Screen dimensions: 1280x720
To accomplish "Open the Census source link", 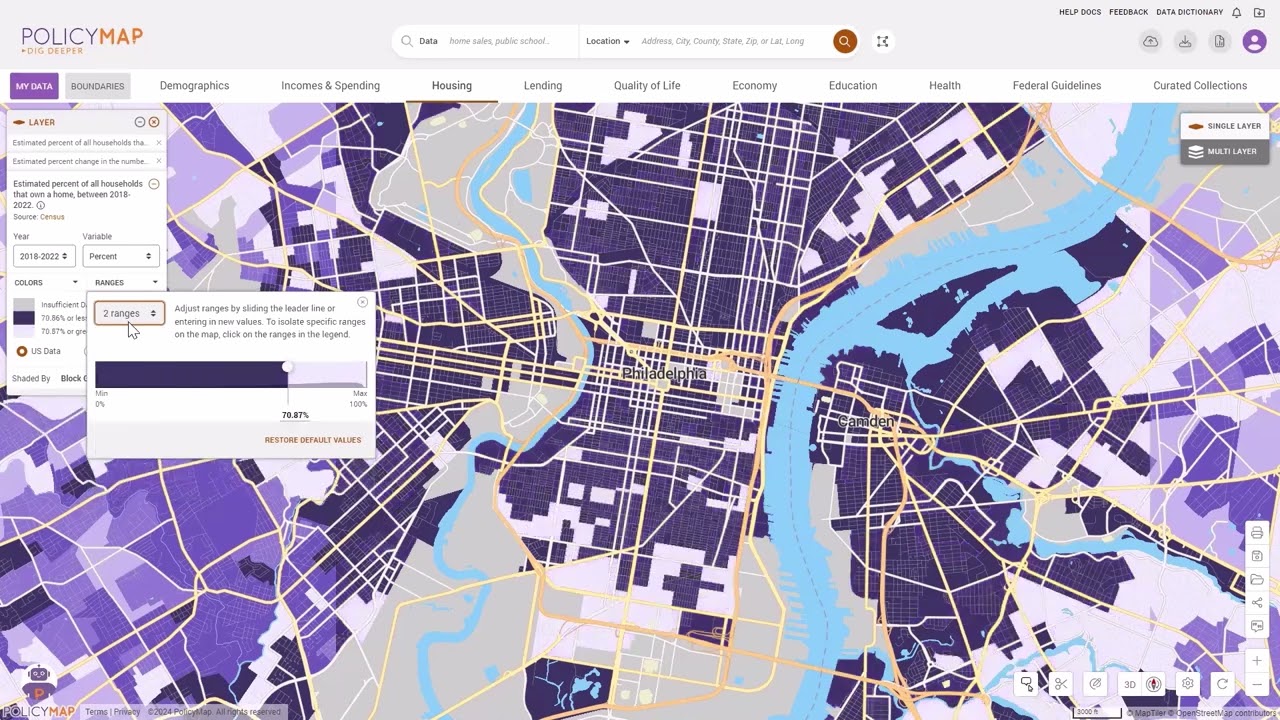I will tap(52, 217).
